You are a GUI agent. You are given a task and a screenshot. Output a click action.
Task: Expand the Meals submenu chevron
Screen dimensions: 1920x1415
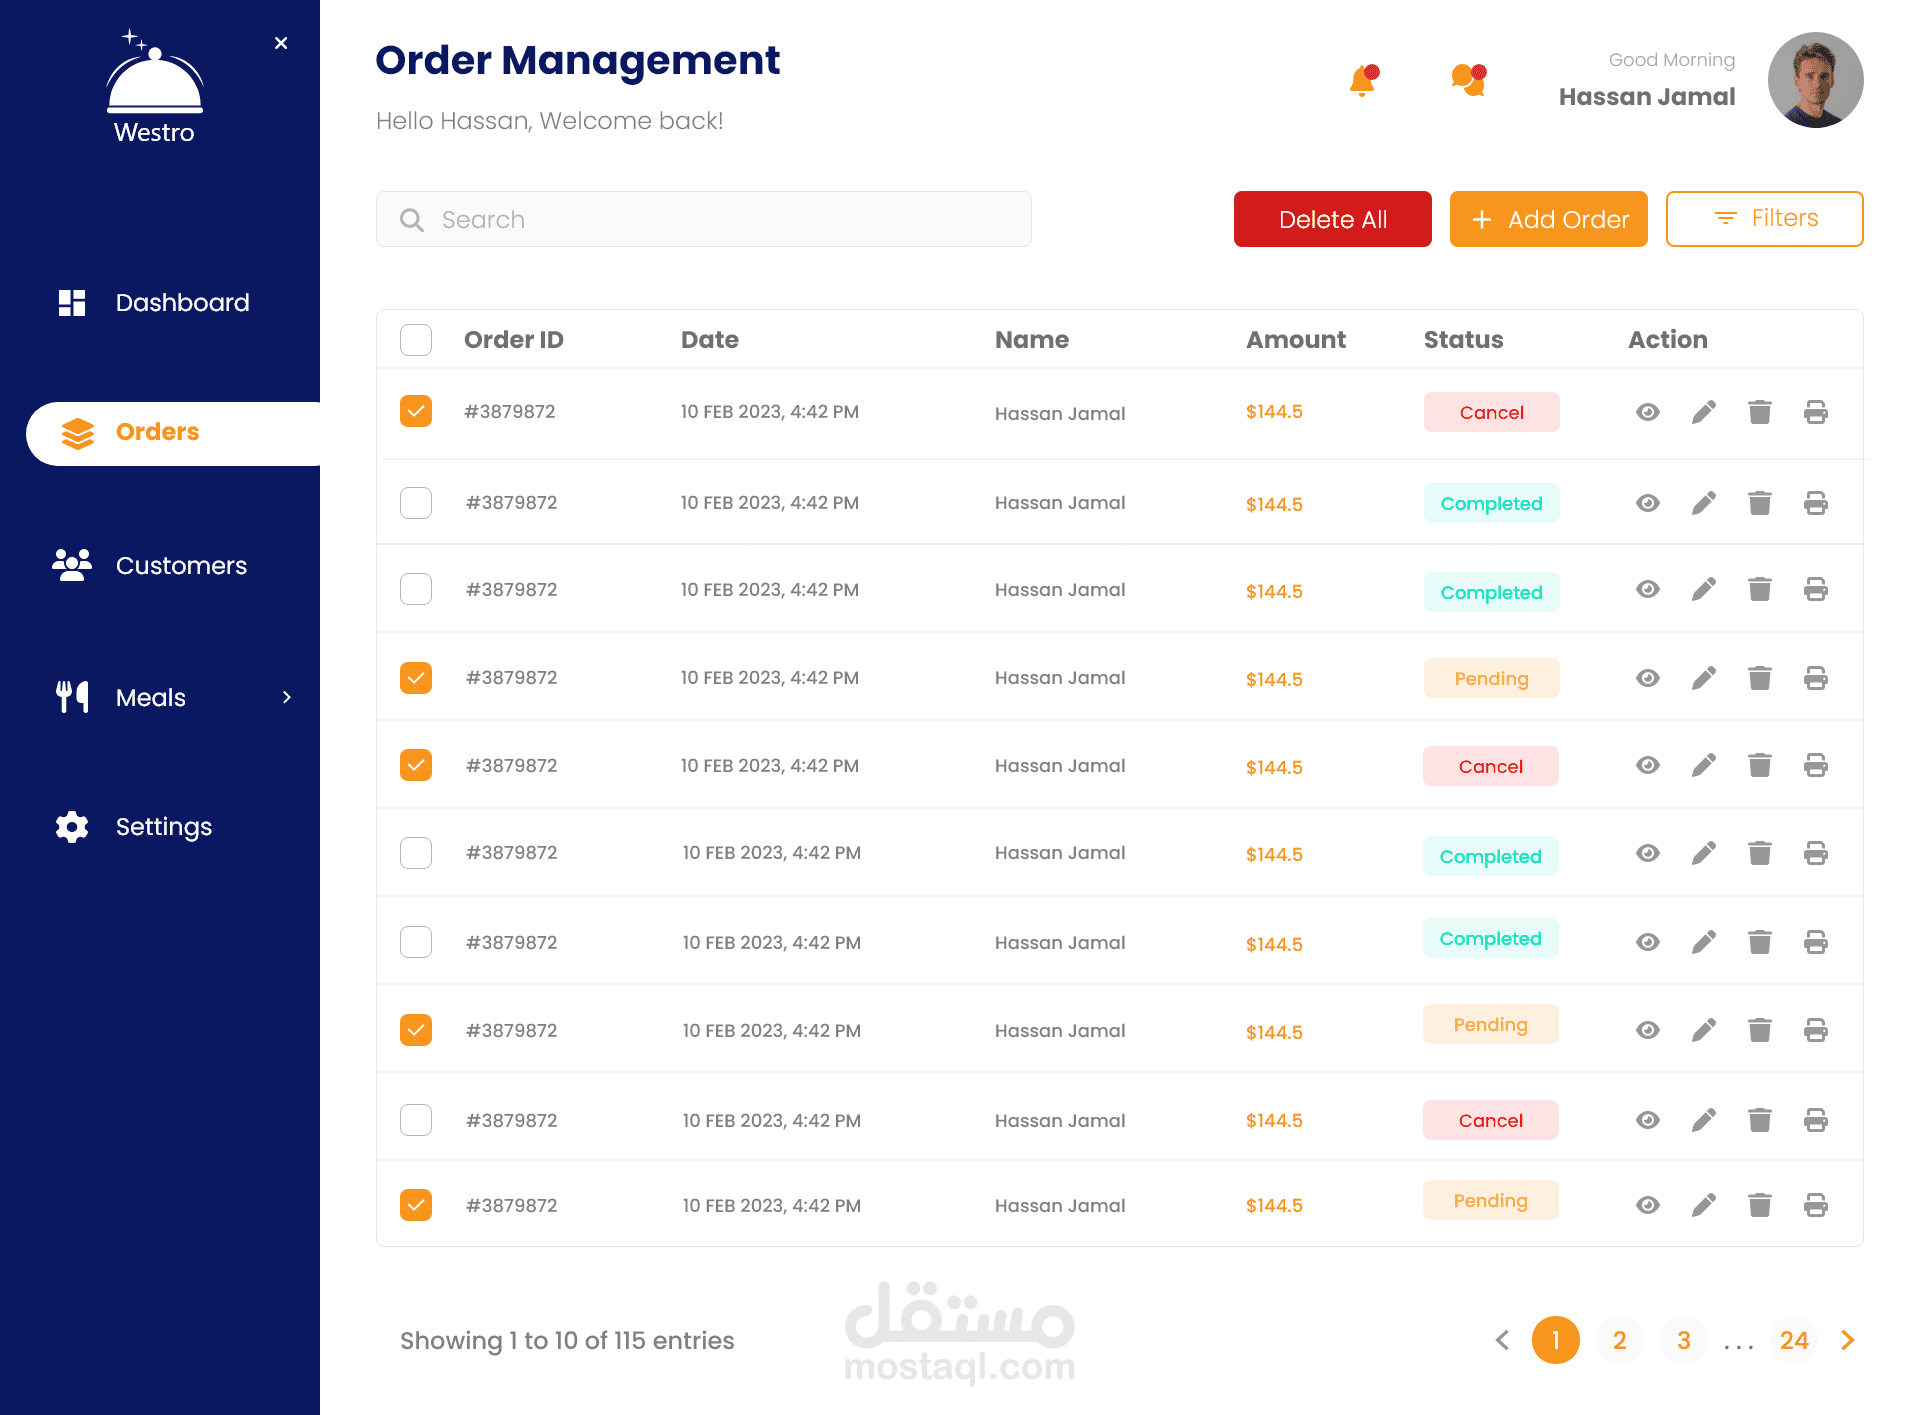pyautogui.click(x=287, y=697)
